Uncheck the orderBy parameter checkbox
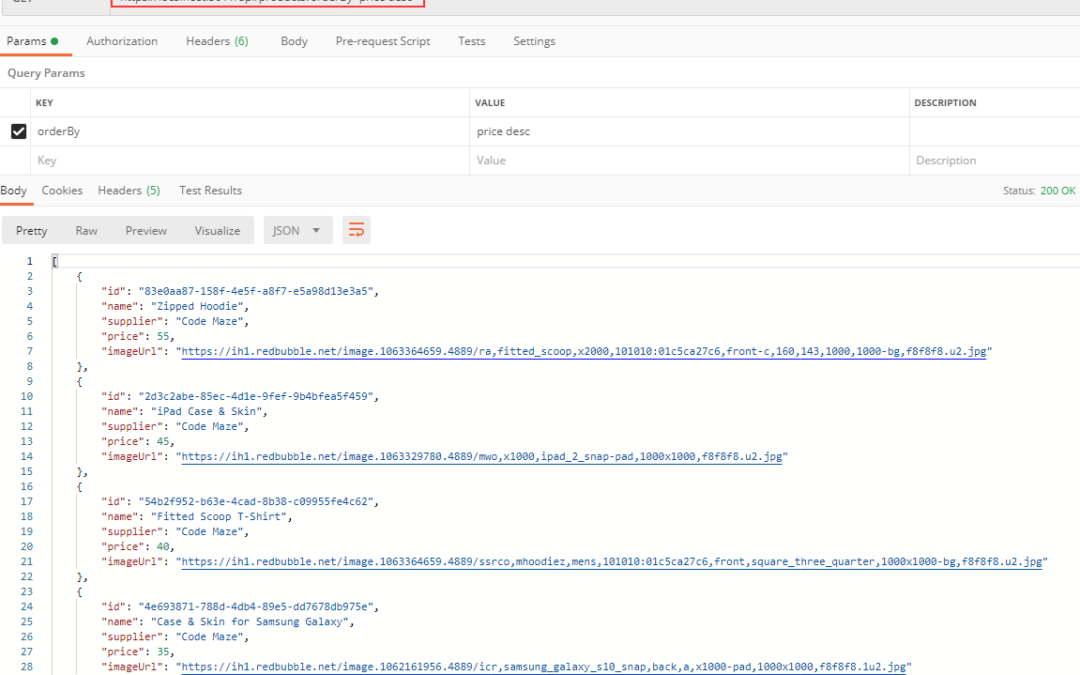The height and width of the screenshot is (675, 1080). coord(18,131)
